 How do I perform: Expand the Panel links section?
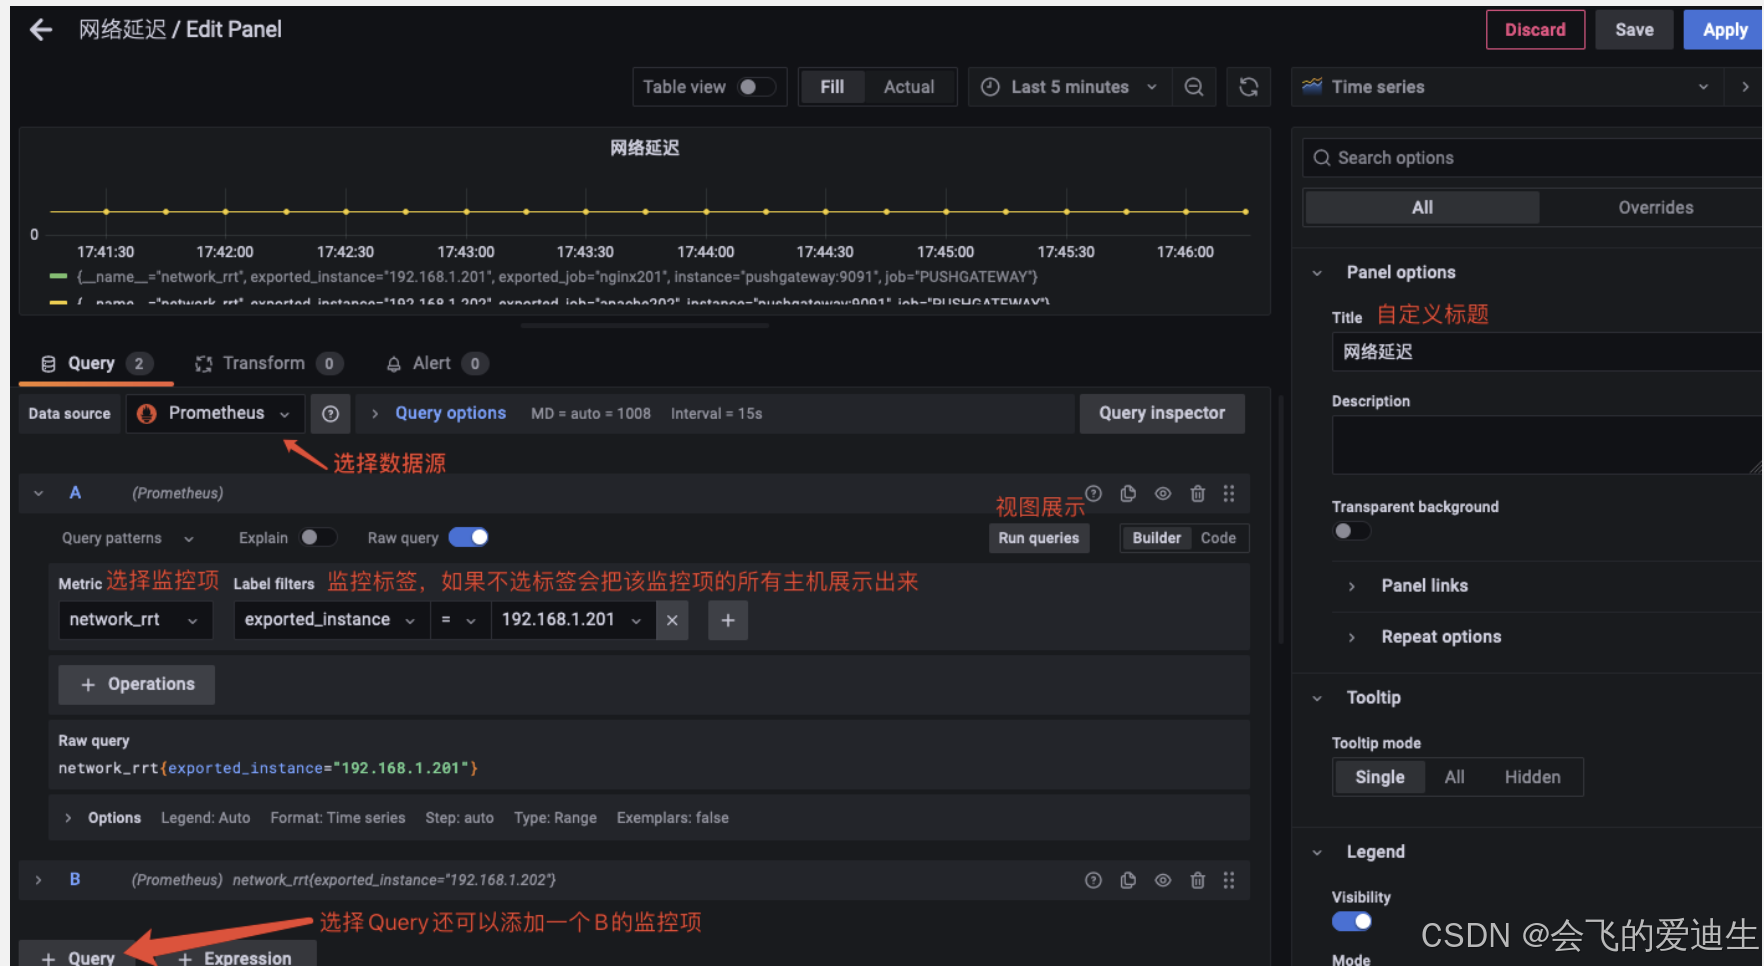tap(1424, 586)
